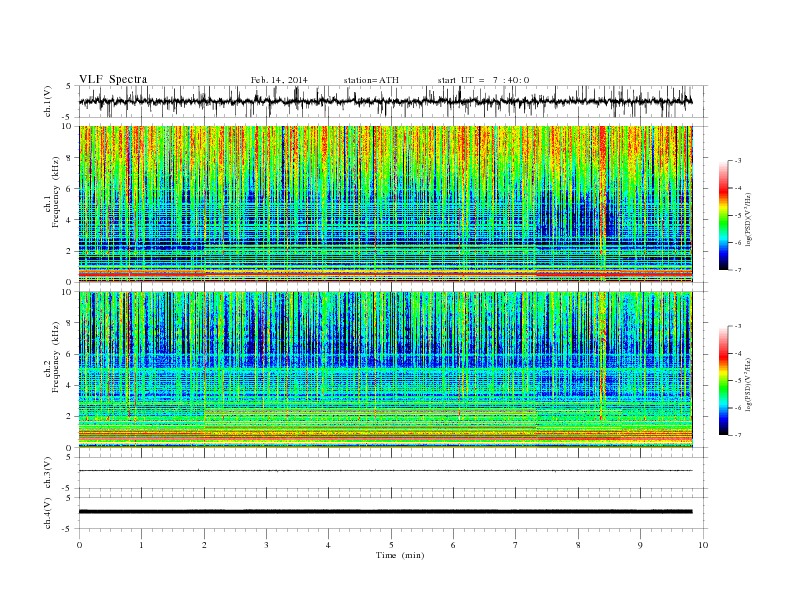792x612 pixels.
Task: Click the 'ch.3(V)' axis label
Action: point(48,473)
